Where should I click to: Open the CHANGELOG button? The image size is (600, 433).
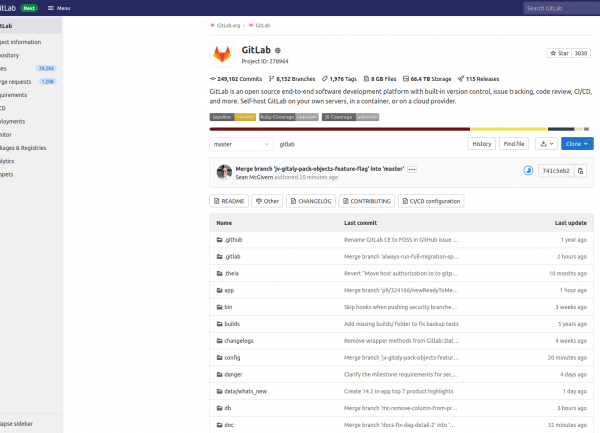click(x=311, y=201)
